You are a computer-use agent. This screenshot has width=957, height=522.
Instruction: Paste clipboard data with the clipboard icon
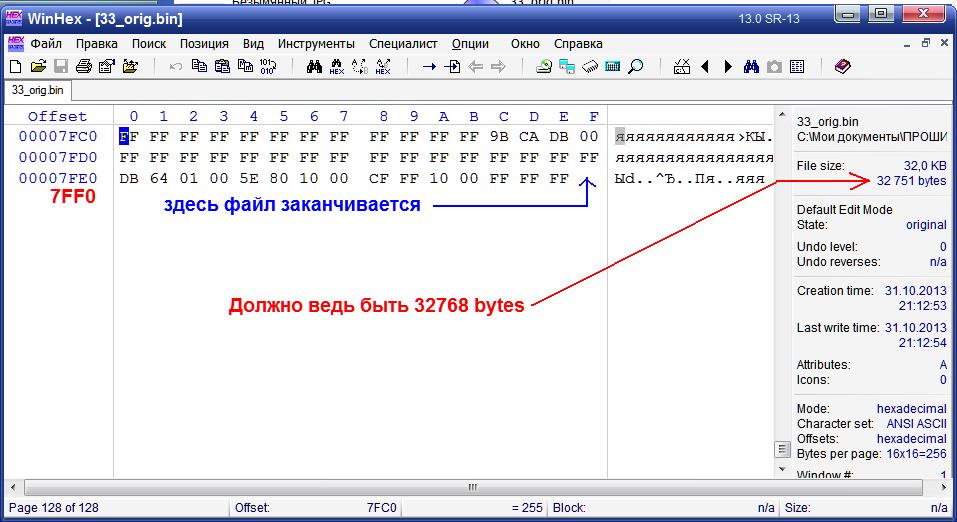tap(222, 67)
